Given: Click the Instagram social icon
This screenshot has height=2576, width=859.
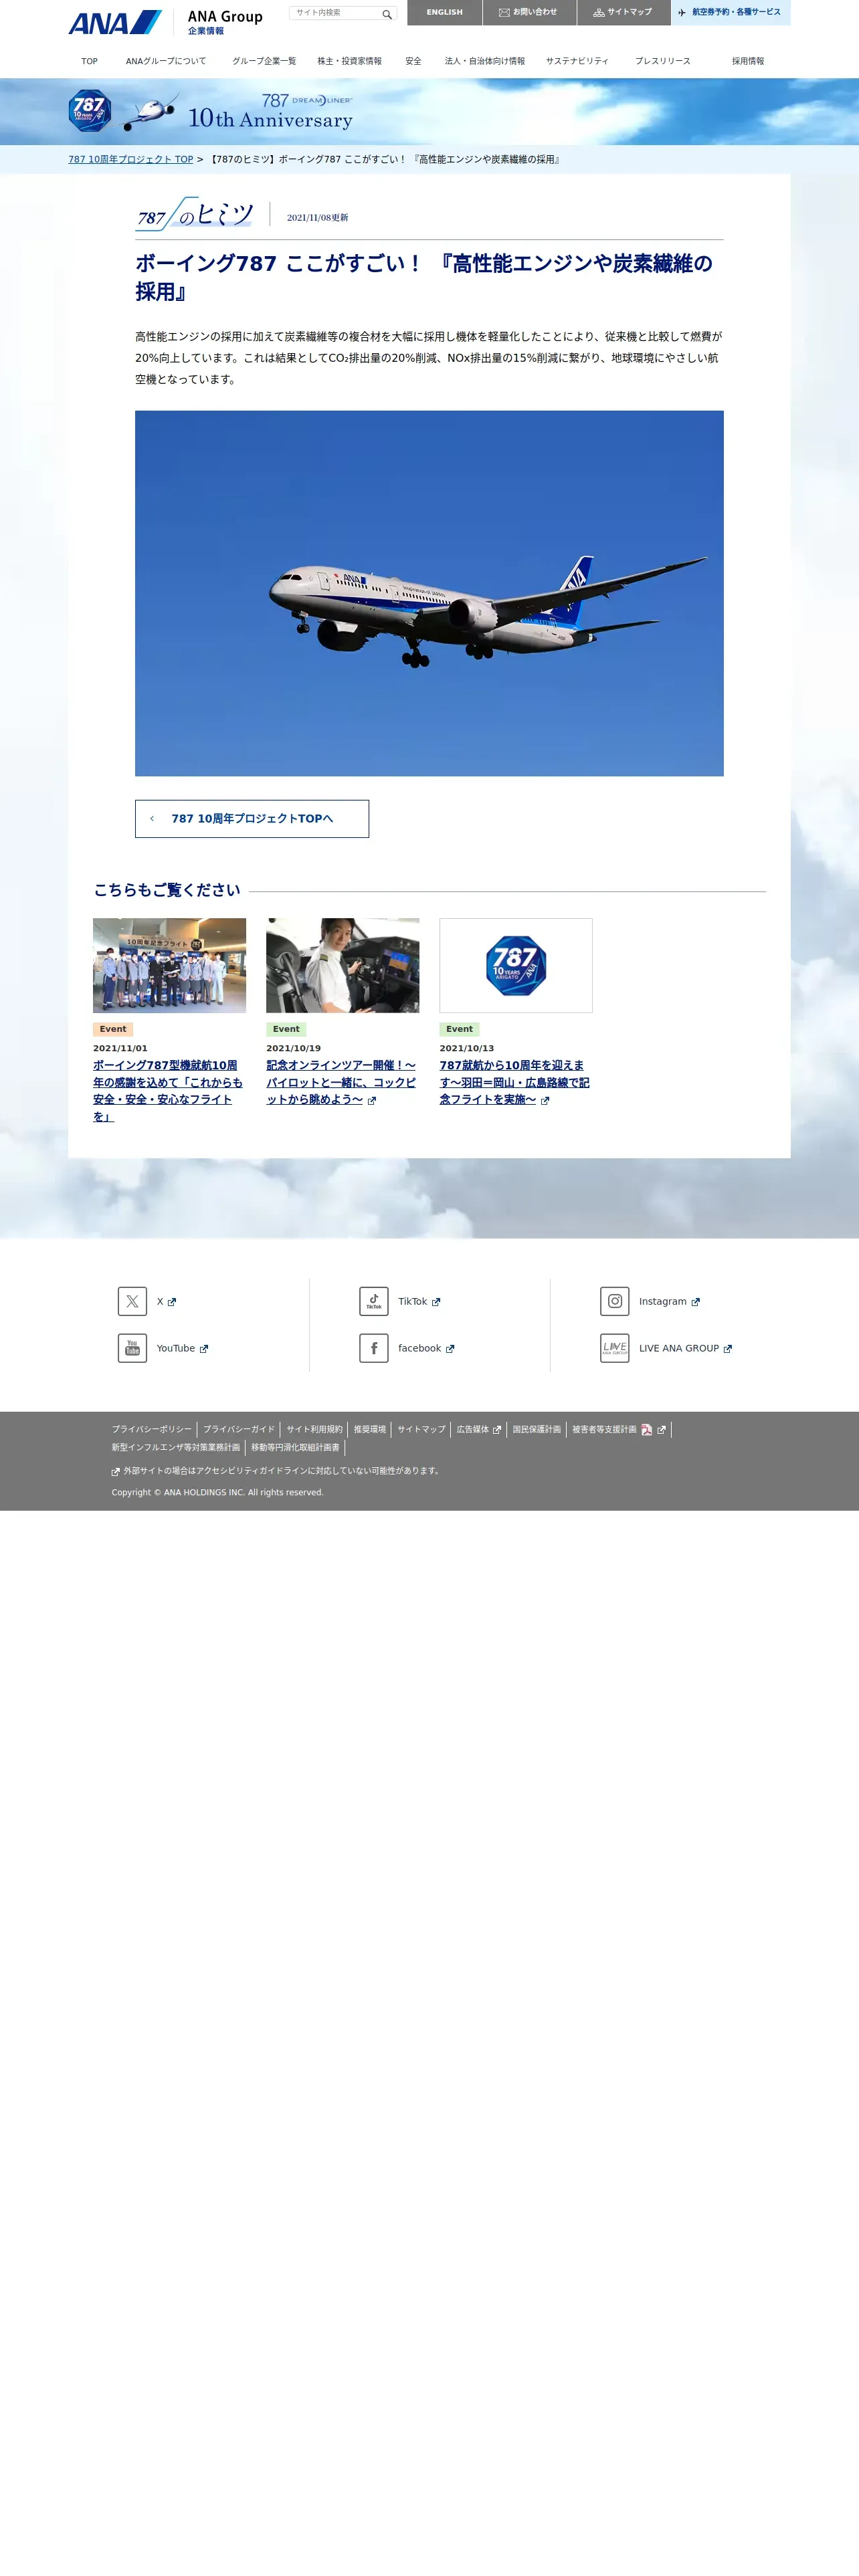Looking at the screenshot, I should 615,1301.
